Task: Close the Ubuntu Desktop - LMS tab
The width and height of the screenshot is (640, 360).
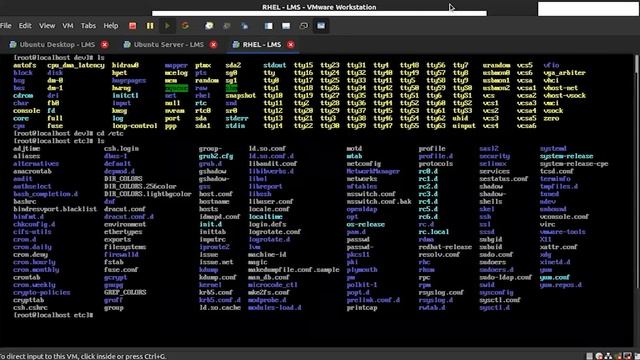Action: pos(104,44)
